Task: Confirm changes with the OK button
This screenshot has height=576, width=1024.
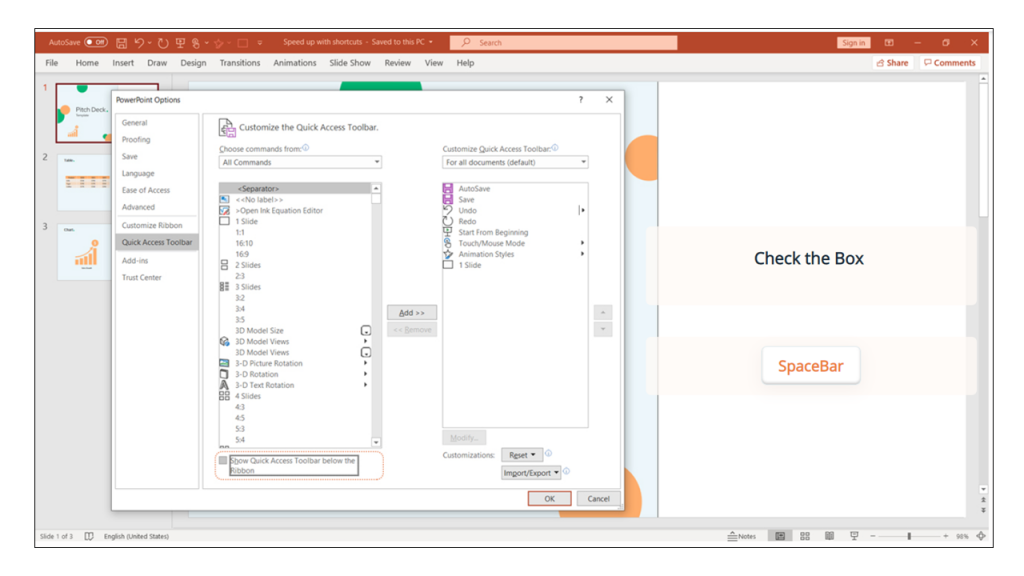Action: [549, 497]
